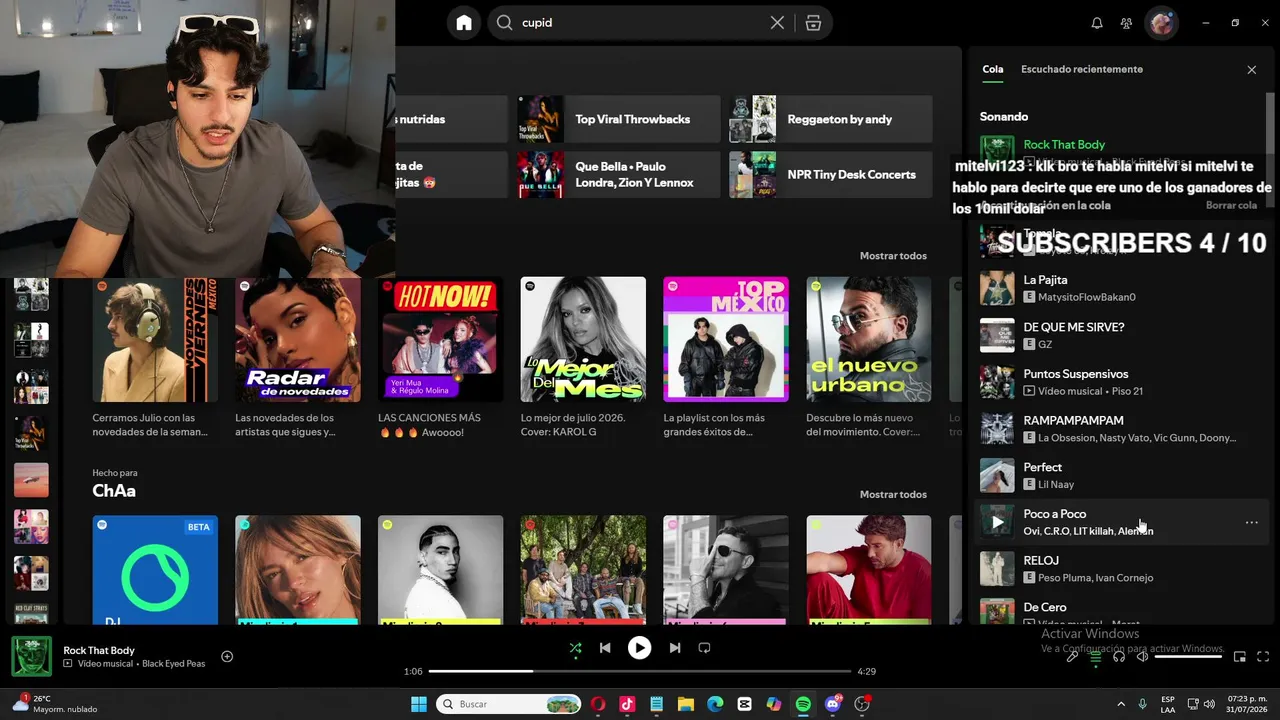Open Black Eyed Peas artist link in player
This screenshot has height=720, width=1280.
point(173,664)
